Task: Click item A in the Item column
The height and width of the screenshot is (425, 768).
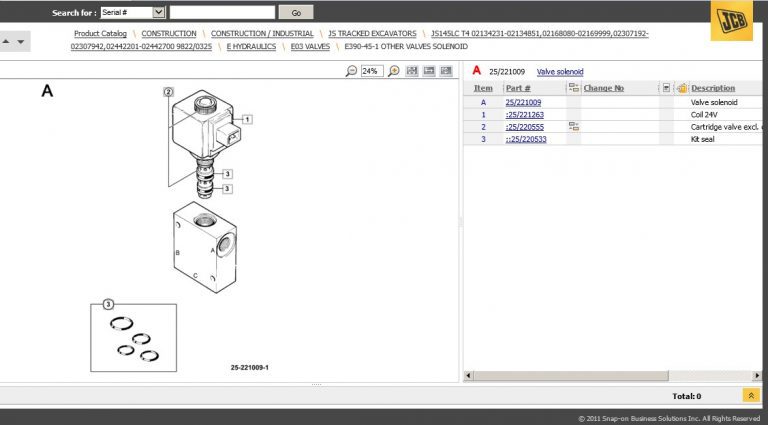Action: [x=483, y=102]
